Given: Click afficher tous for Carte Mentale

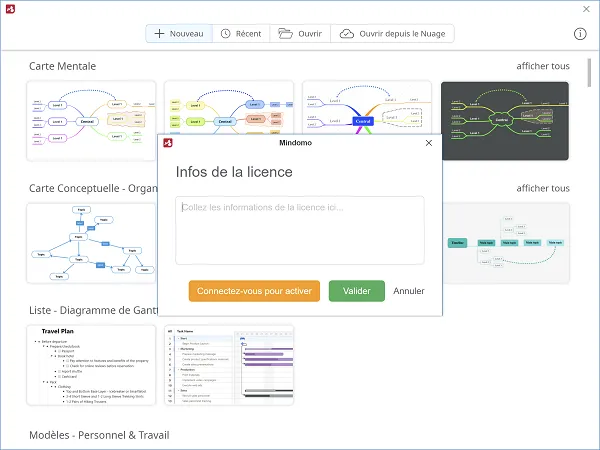Looking at the screenshot, I should point(543,66).
